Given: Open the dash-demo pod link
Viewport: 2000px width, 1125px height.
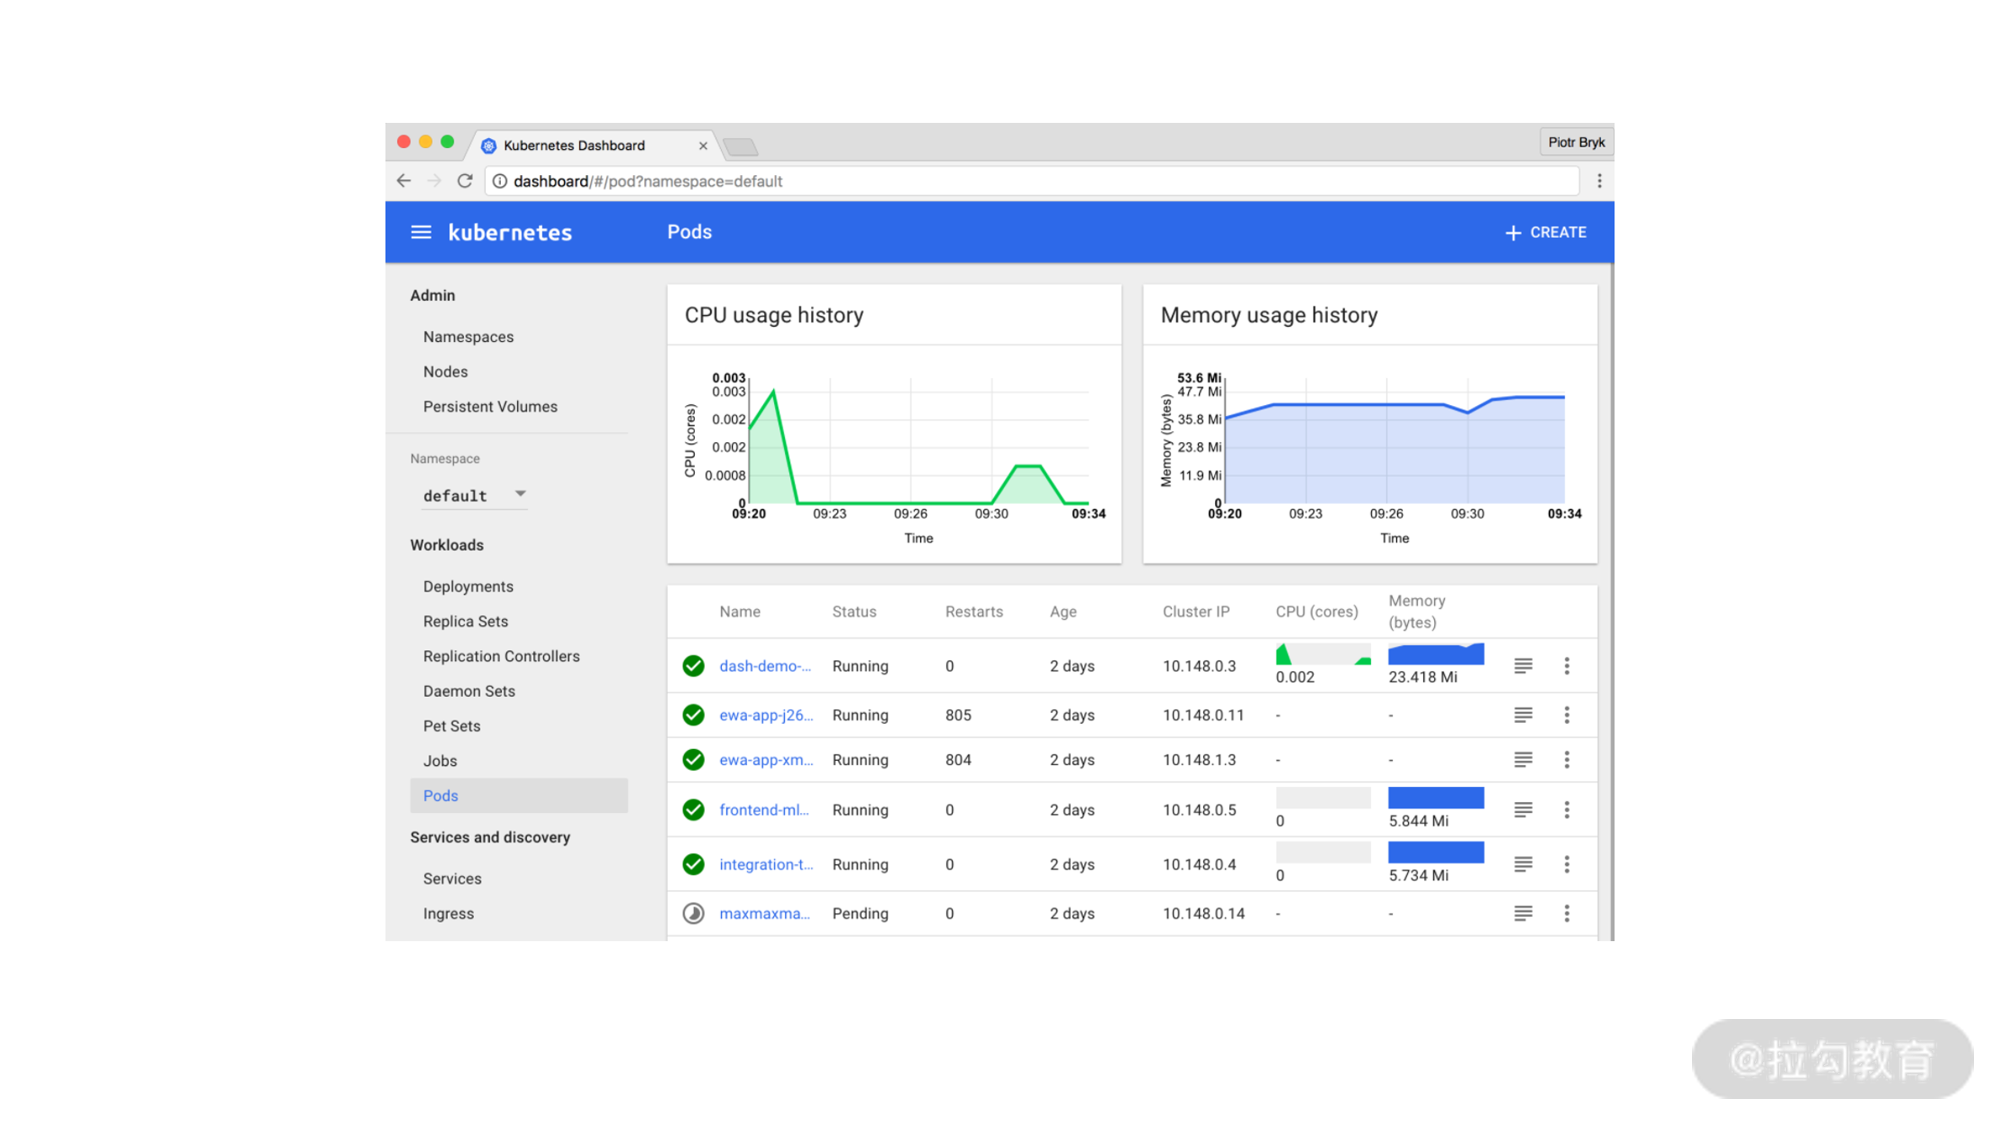Looking at the screenshot, I should pyautogui.click(x=765, y=666).
